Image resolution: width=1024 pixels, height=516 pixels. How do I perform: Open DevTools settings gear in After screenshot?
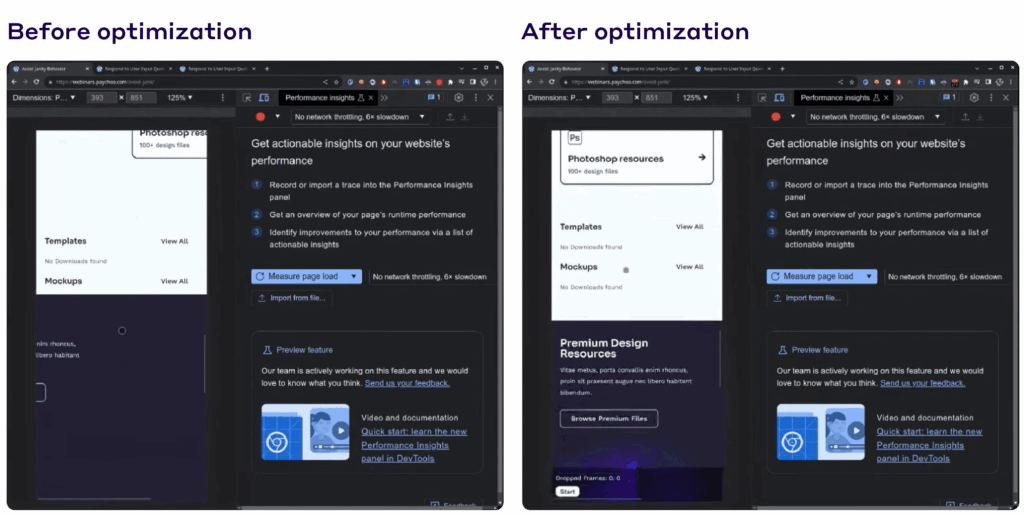point(974,97)
